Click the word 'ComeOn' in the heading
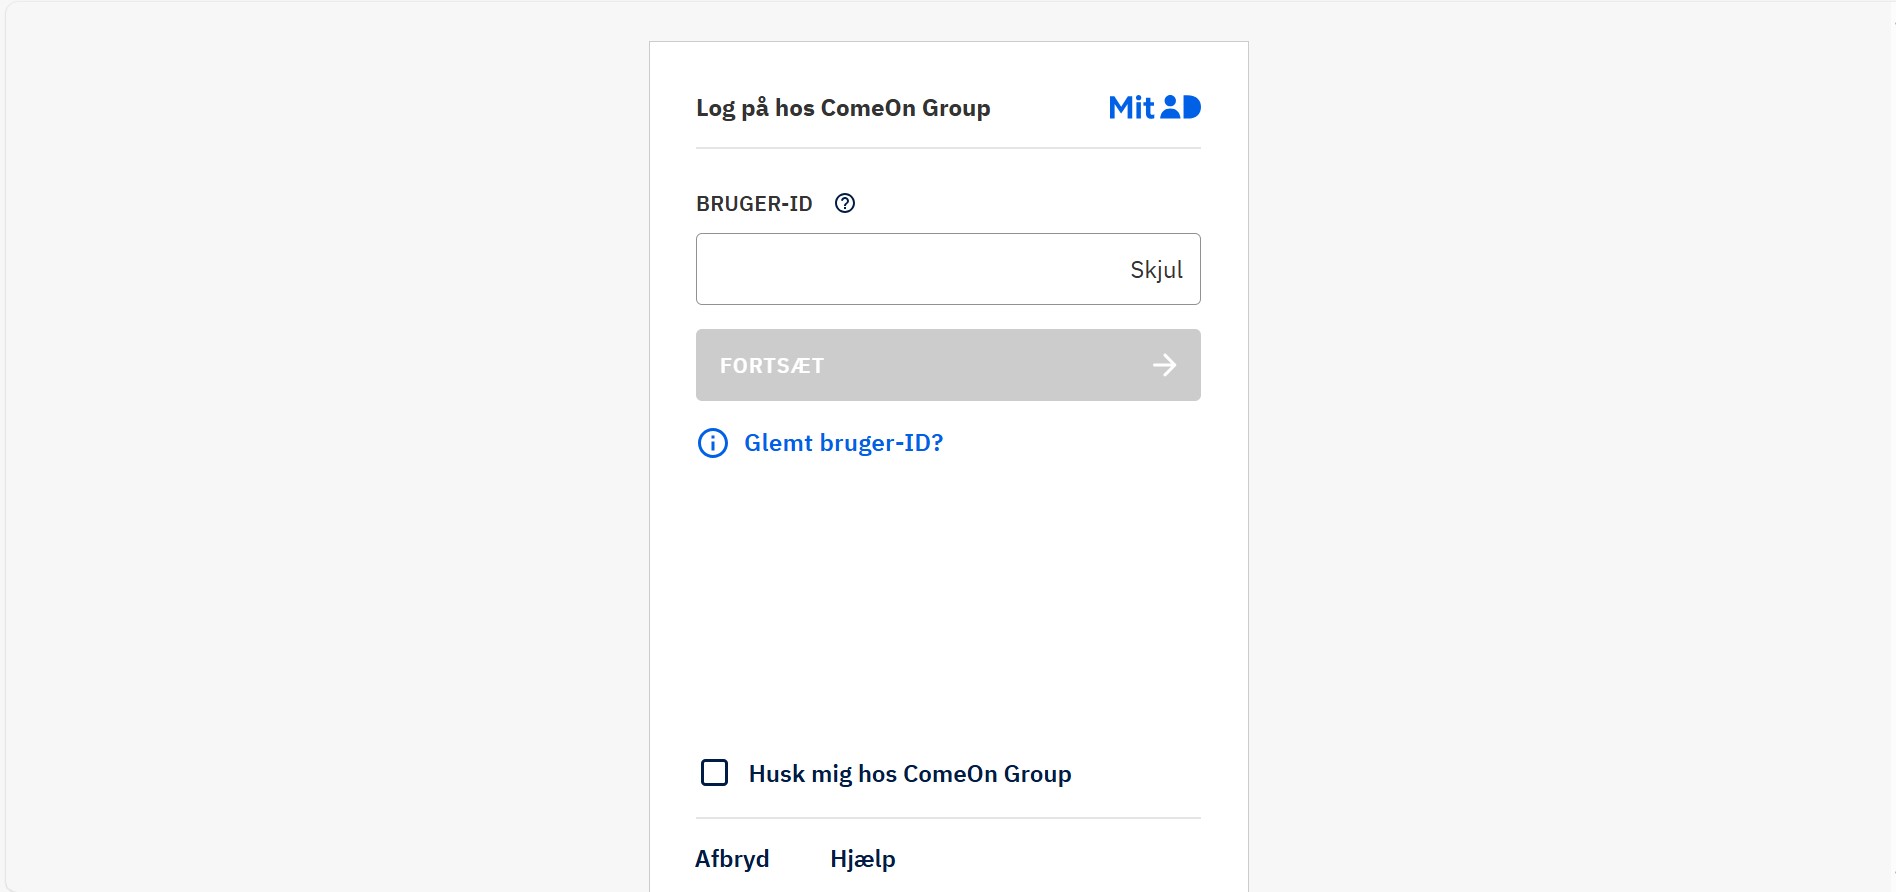Viewport: 1896px width, 892px height. click(868, 108)
